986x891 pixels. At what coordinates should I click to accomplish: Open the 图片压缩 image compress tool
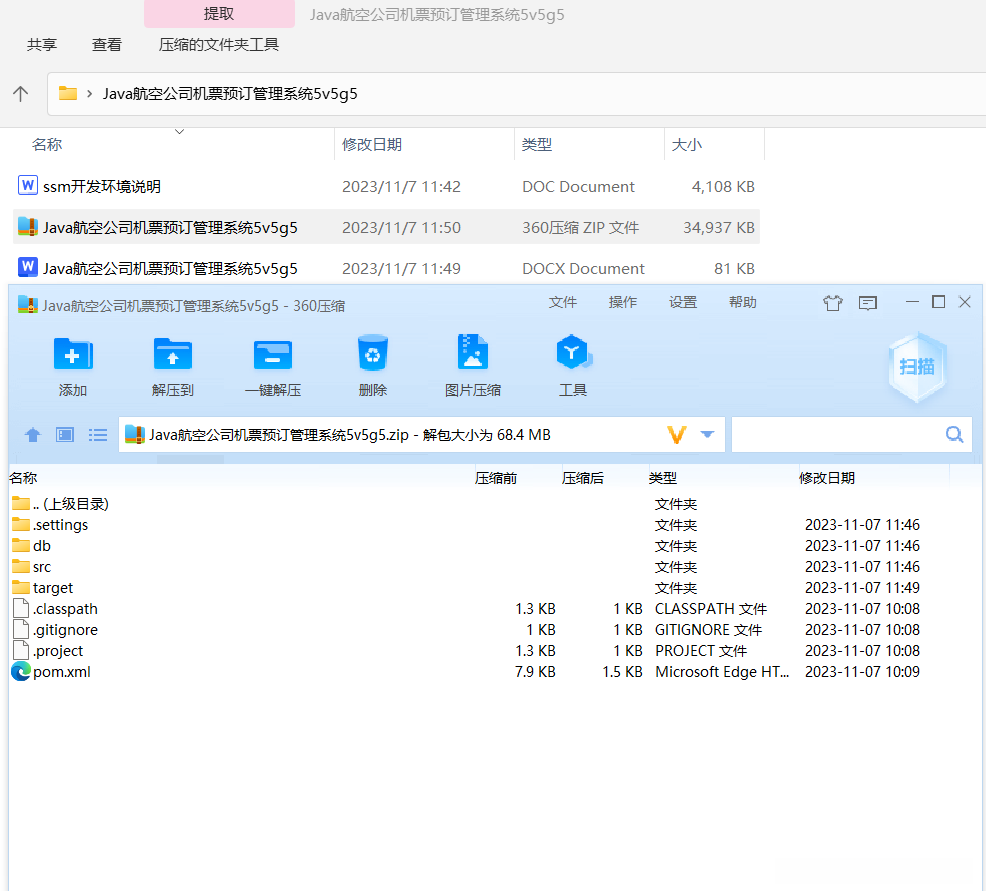tap(472, 353)
